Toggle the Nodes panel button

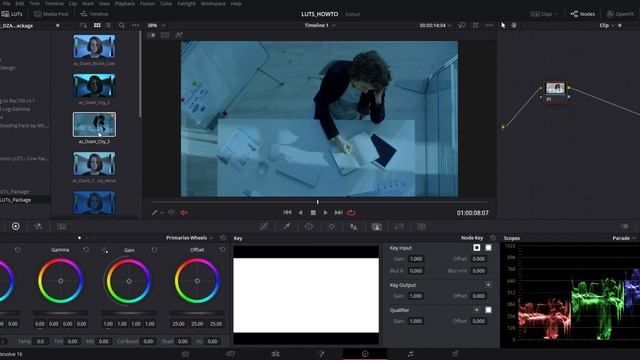point(583,14)
